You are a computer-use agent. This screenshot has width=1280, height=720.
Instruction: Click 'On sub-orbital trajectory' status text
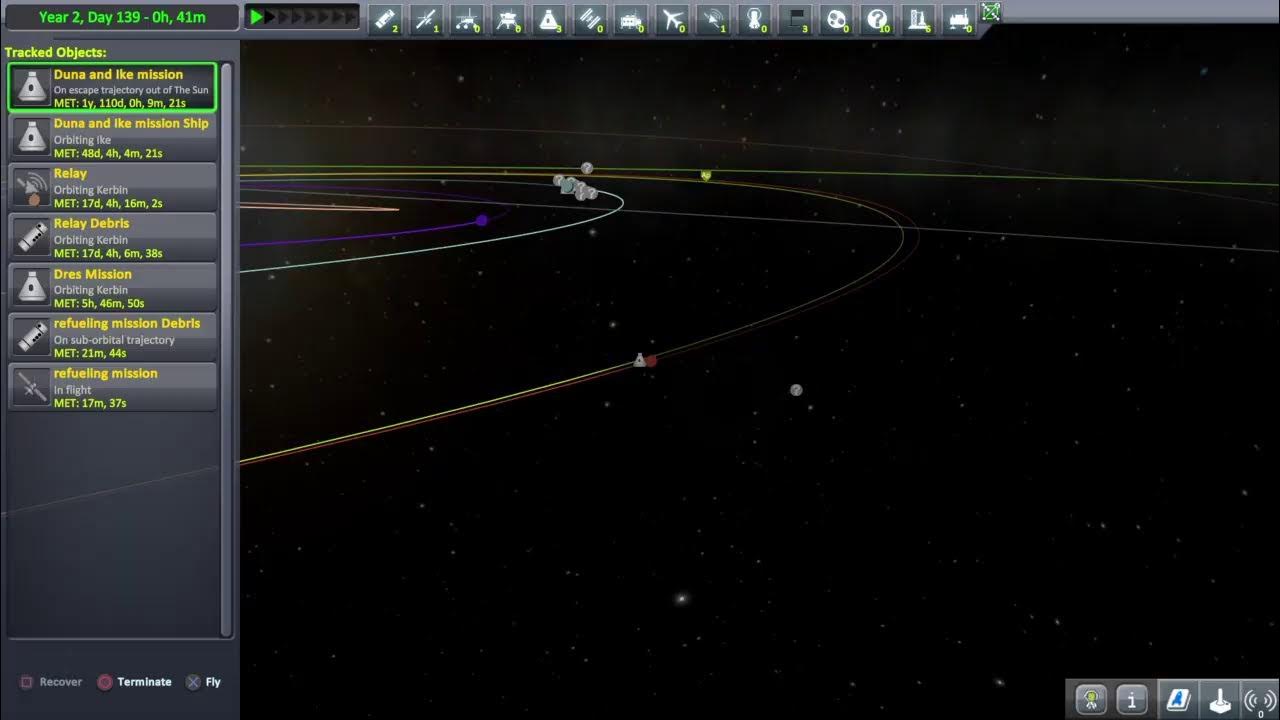point(114,340)
